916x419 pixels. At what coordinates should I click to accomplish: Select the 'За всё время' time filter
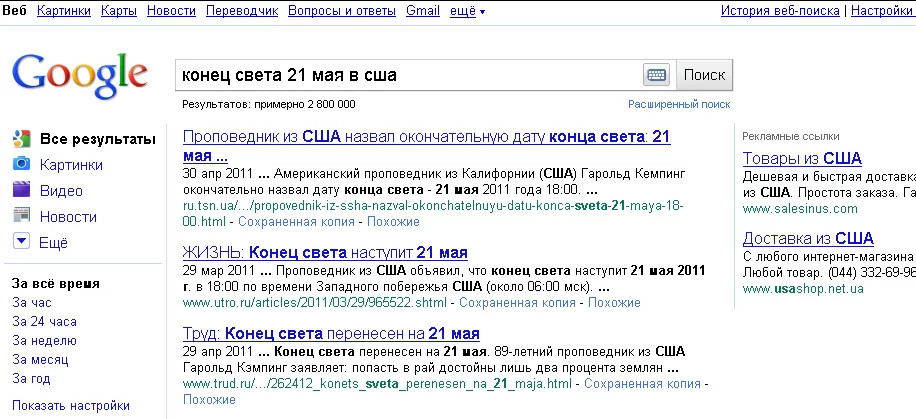coord(55,284)
